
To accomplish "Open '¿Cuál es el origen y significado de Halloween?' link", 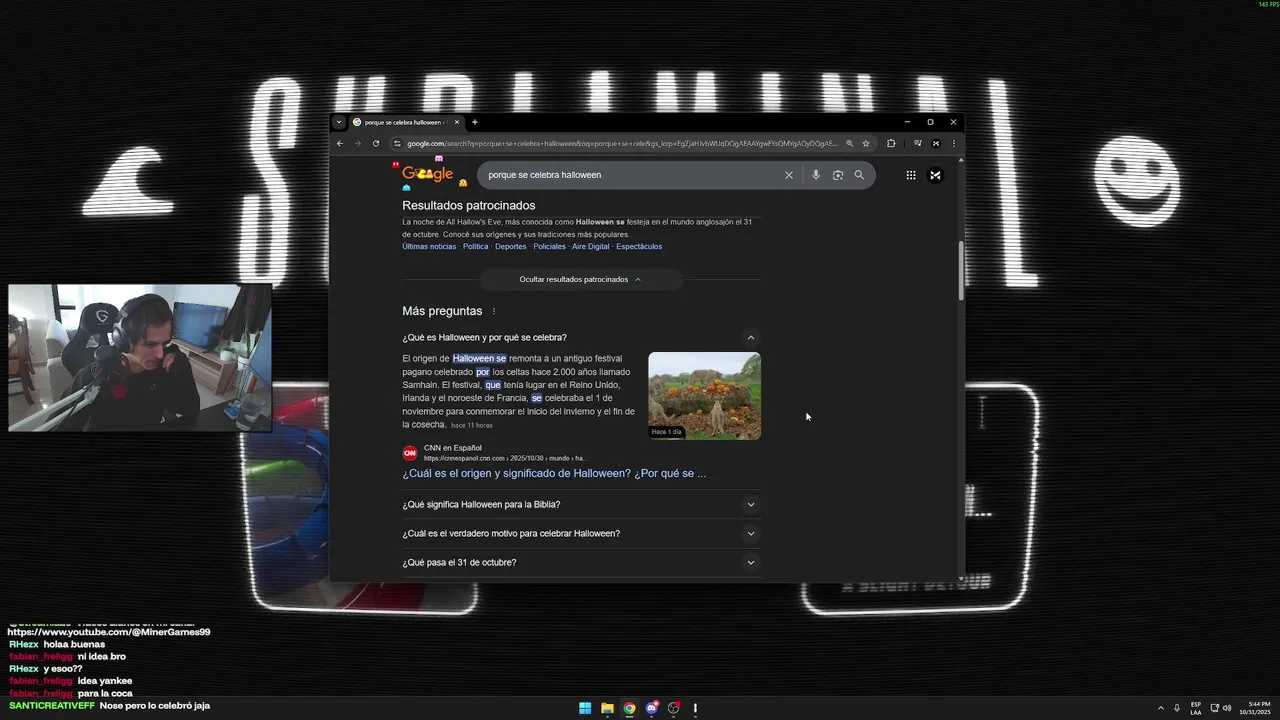I will [x=554, y=473].
